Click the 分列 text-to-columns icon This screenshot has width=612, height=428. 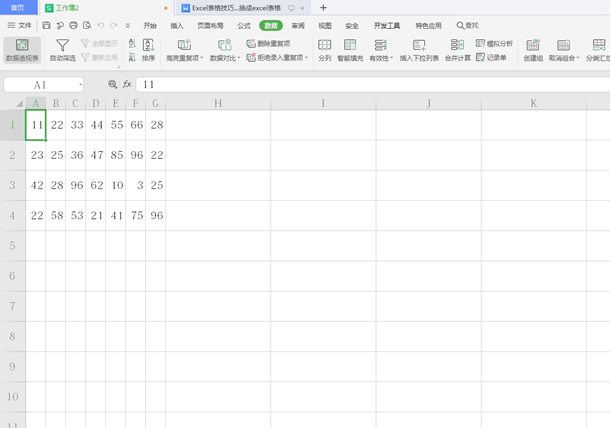pos(325,50)
